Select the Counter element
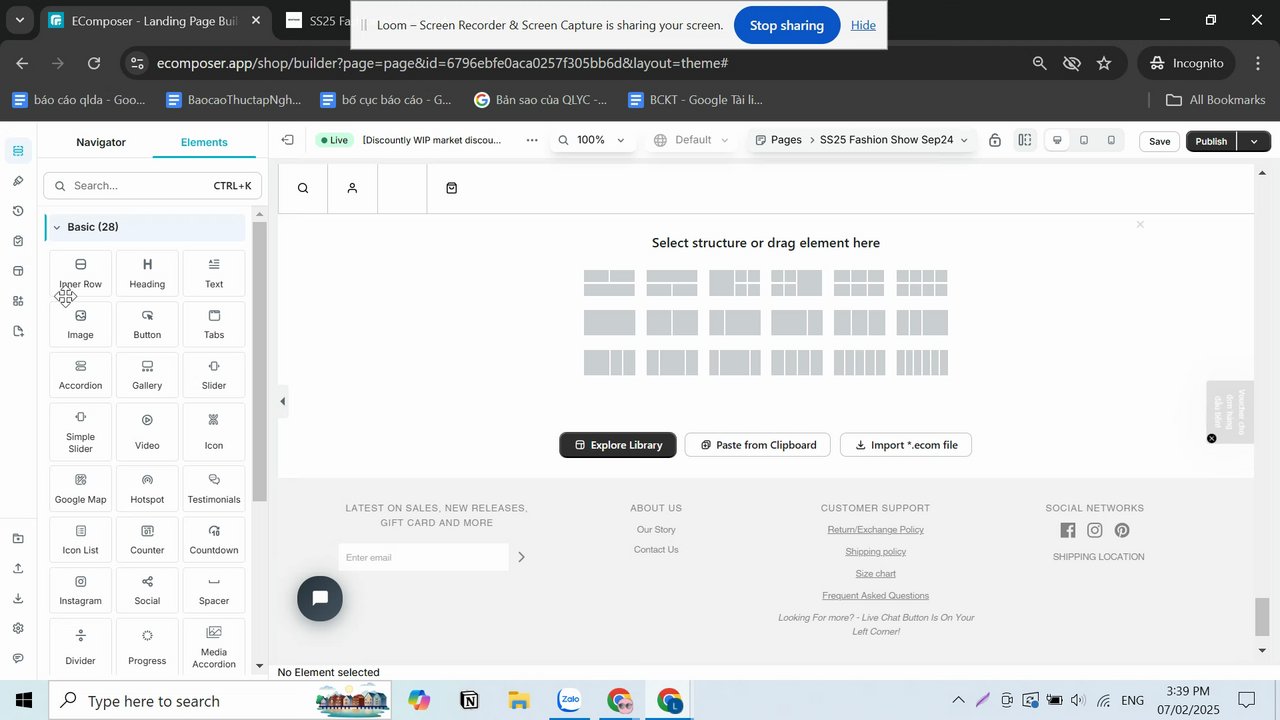 [147, 539]
